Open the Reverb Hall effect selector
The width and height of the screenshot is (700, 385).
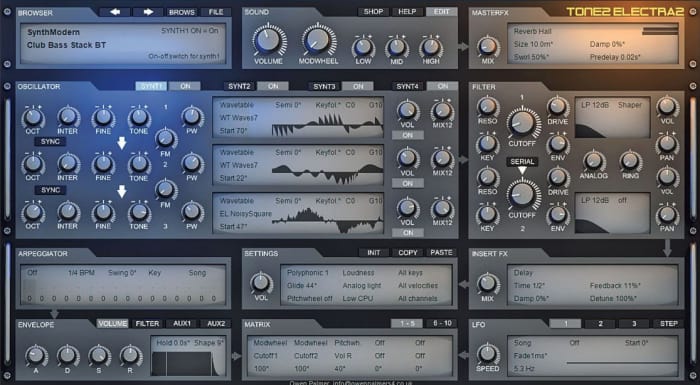(533, 31)
